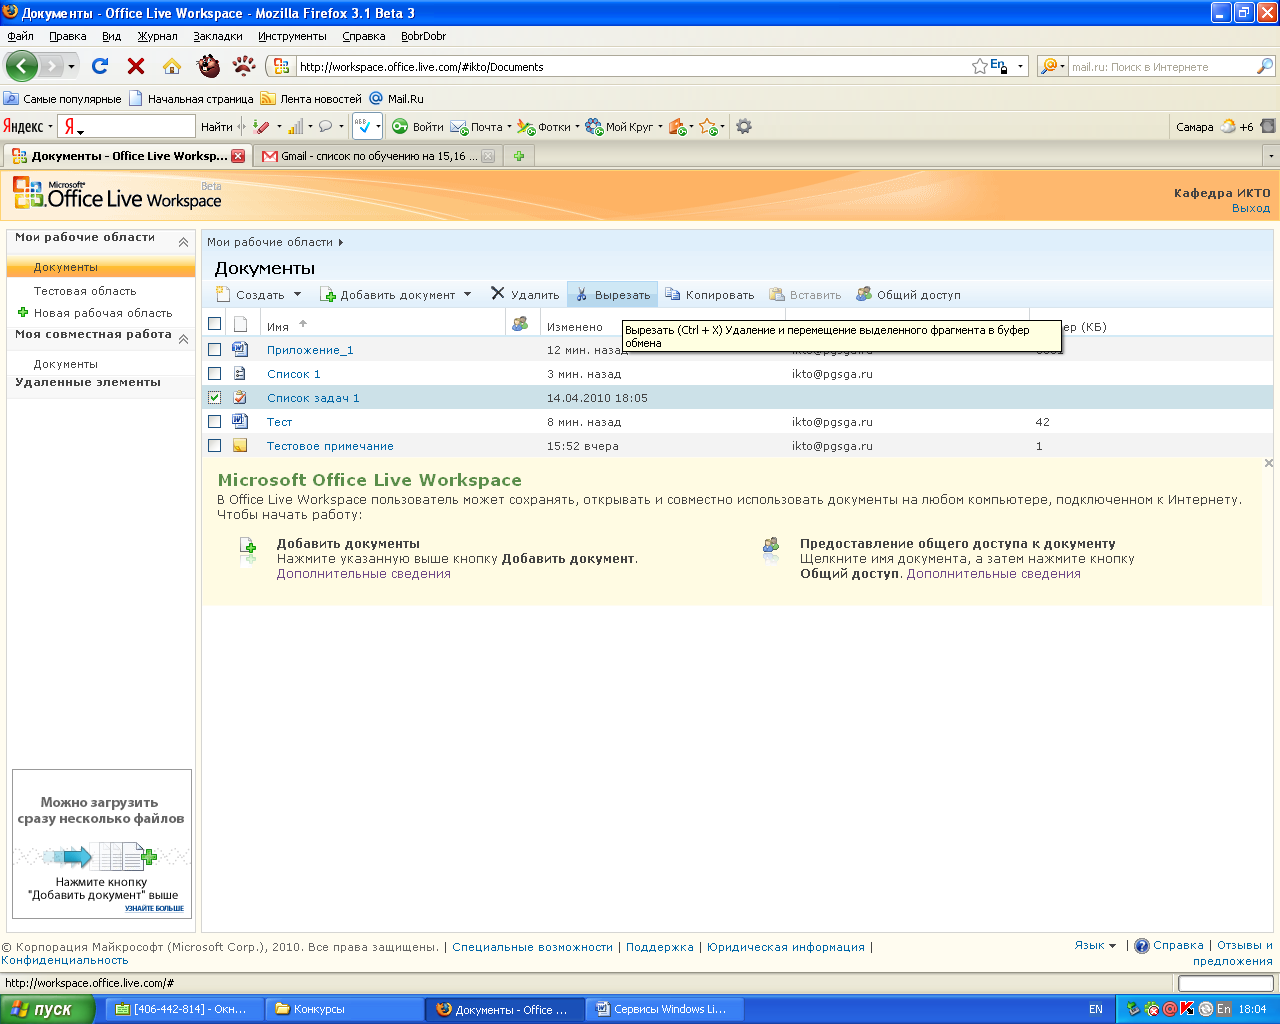1280x1024 pixels.
Task: Click the Word icon beside Приложение_1
Action: (240, 349)
